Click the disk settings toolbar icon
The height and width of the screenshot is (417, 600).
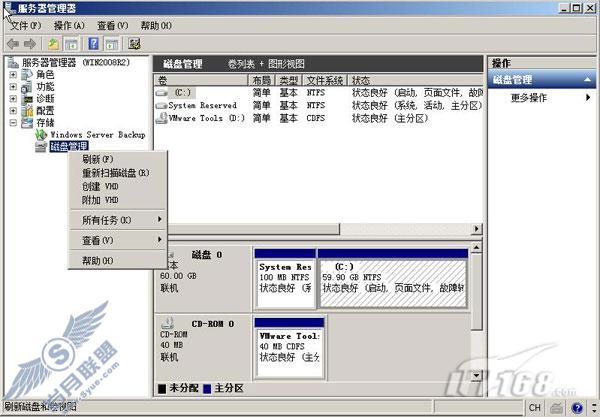point(134,44)
